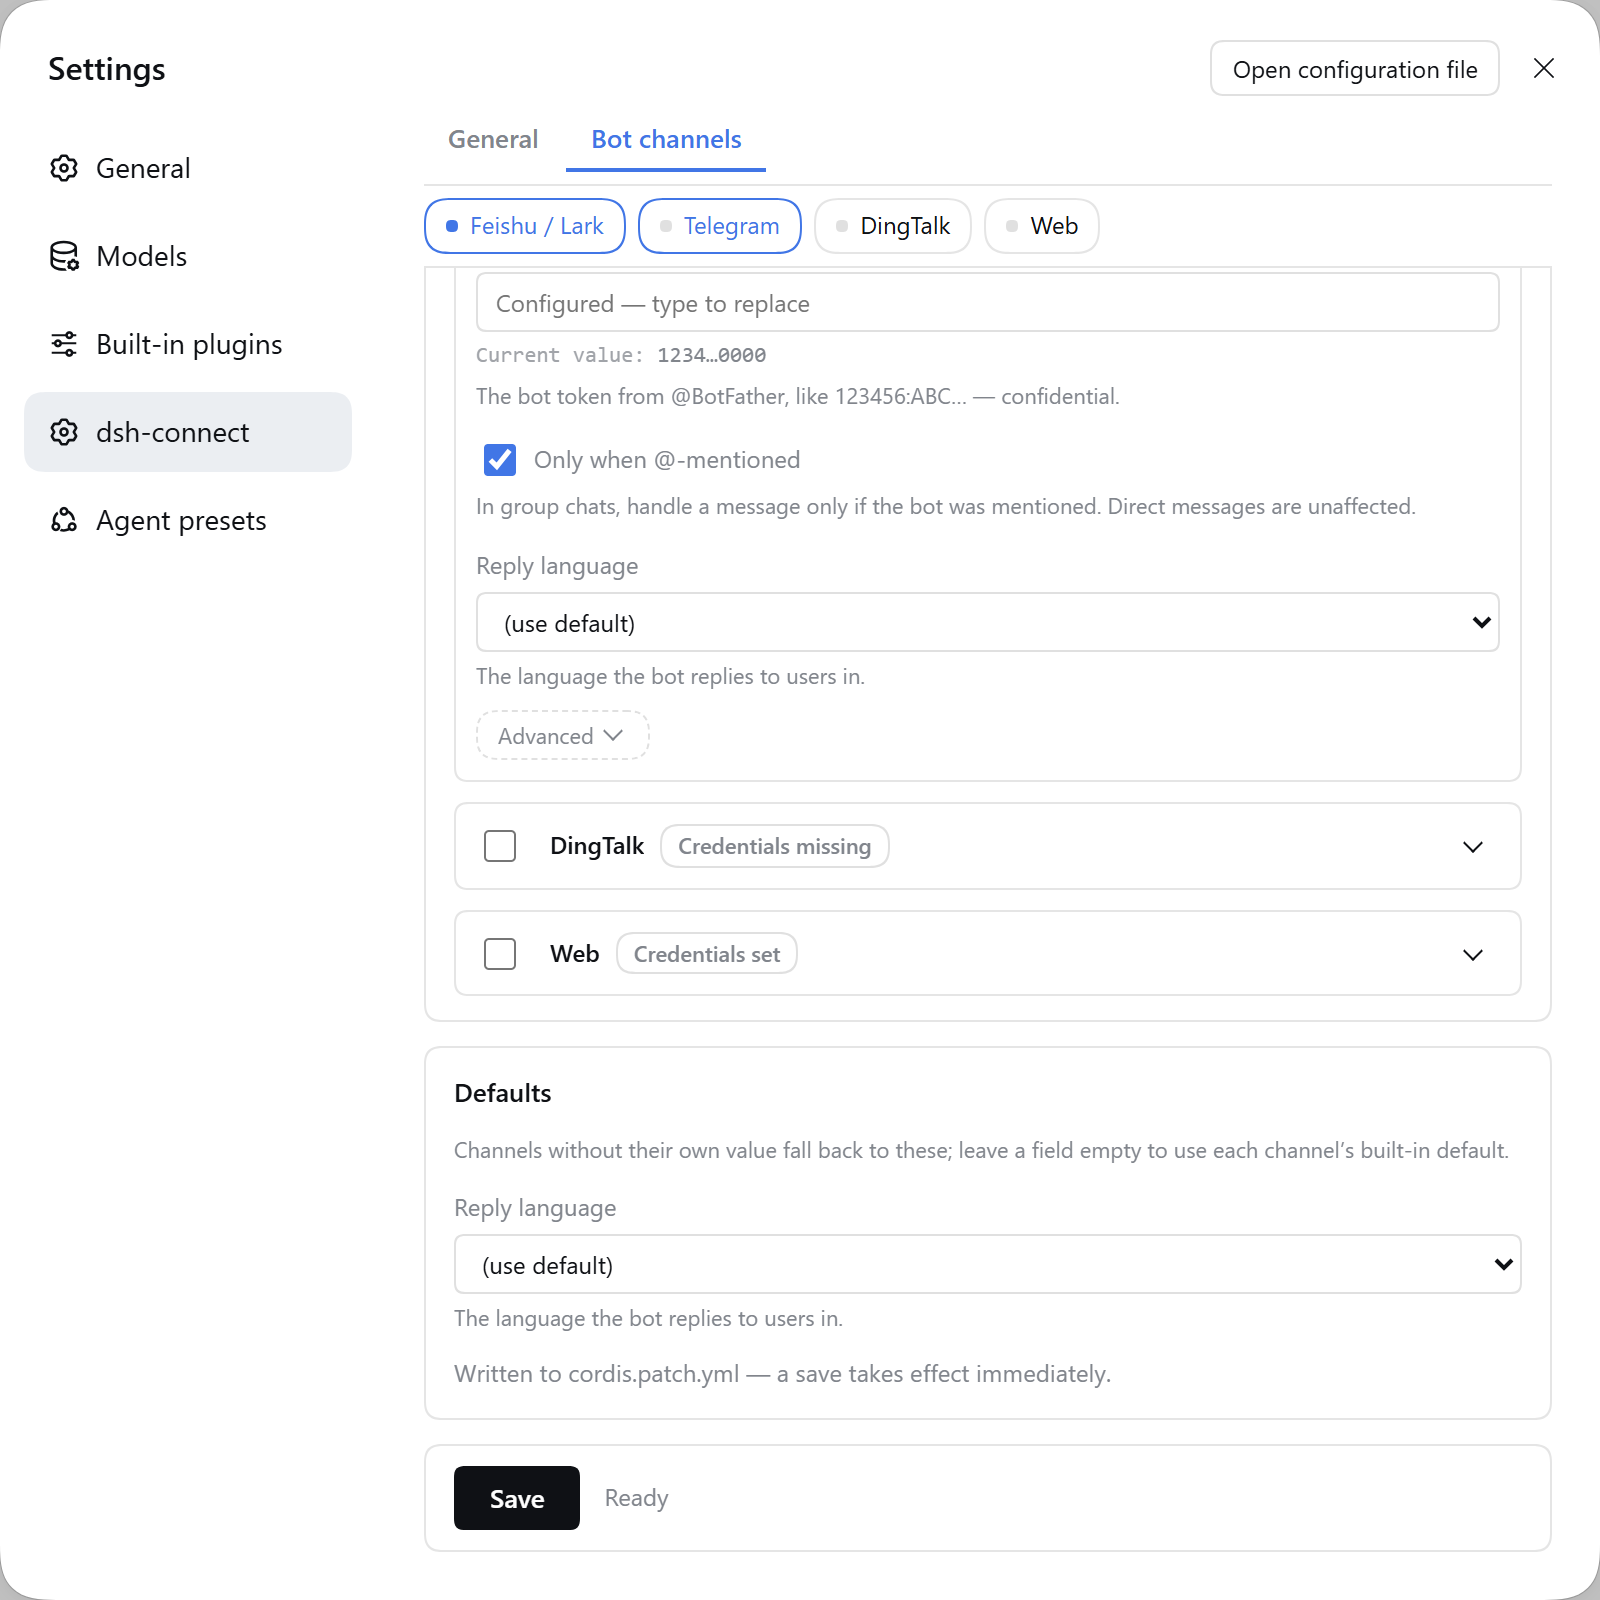Click the Credentials set badge
This screenshot has width=1600, height=1600.
coord(707,954)
